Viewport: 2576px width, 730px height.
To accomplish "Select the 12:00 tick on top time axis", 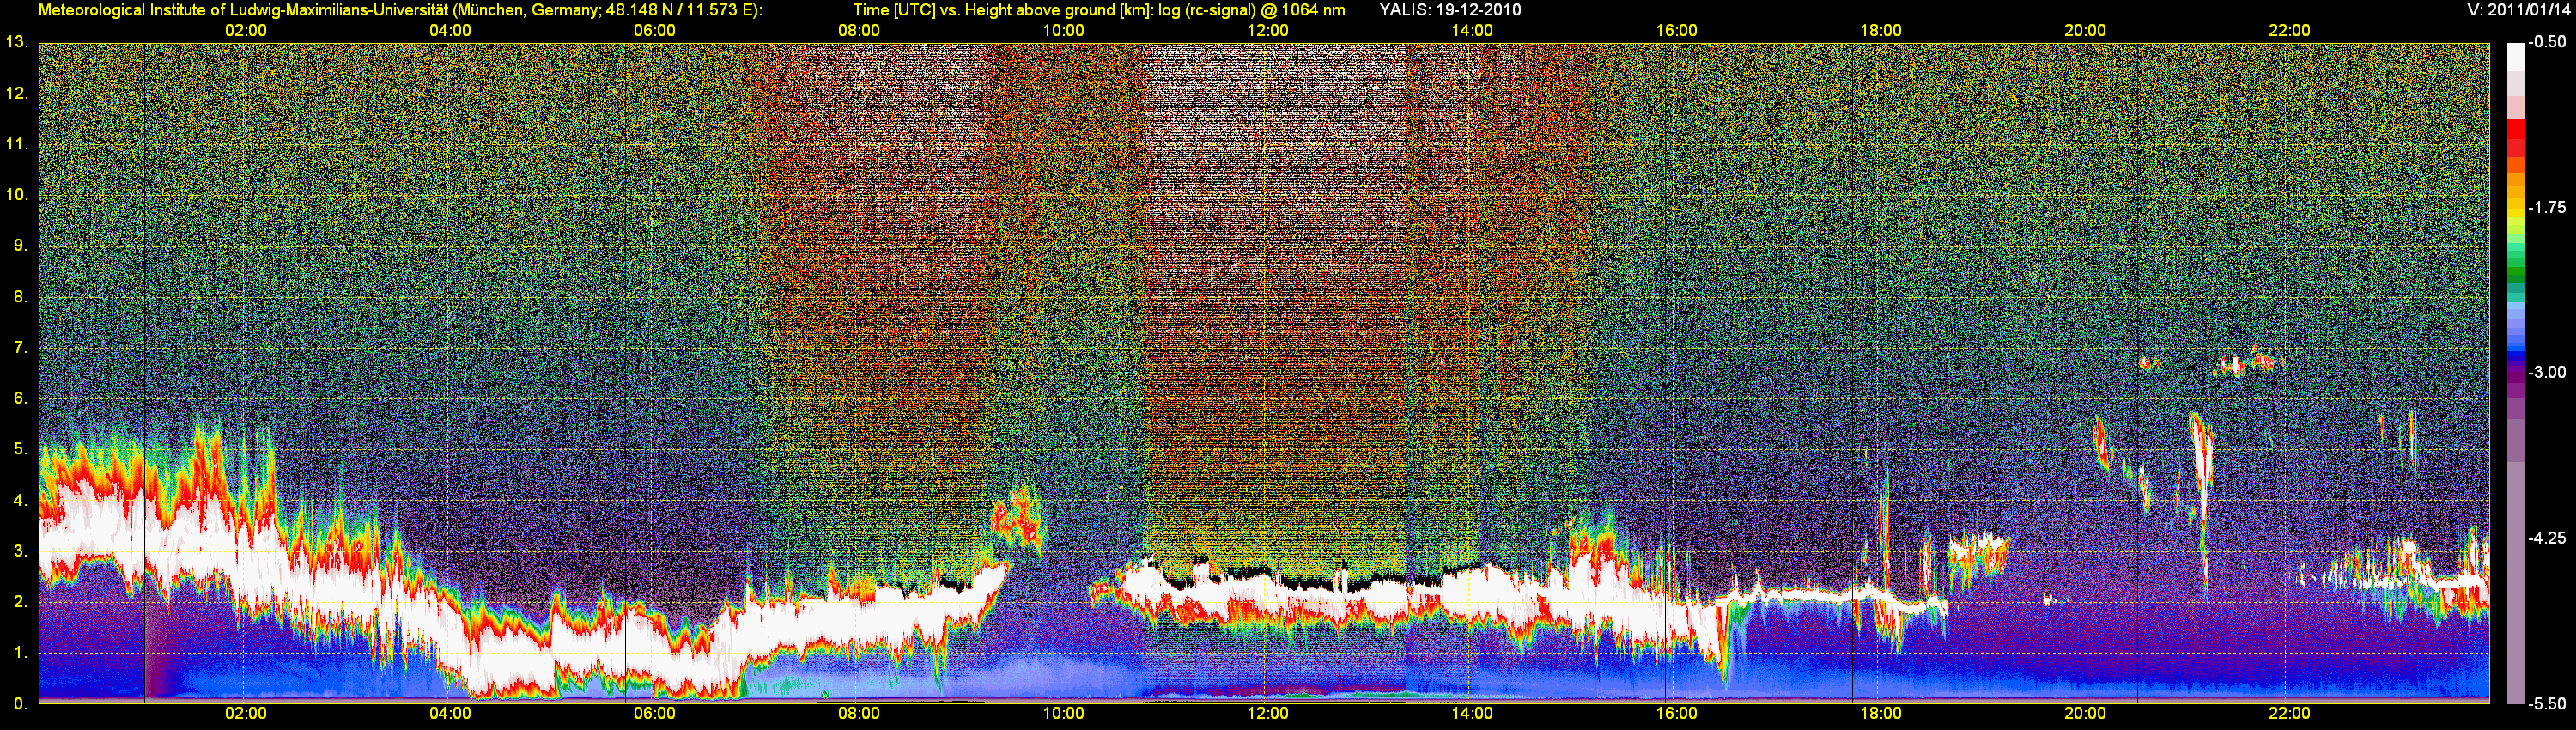I will 1268,31.
